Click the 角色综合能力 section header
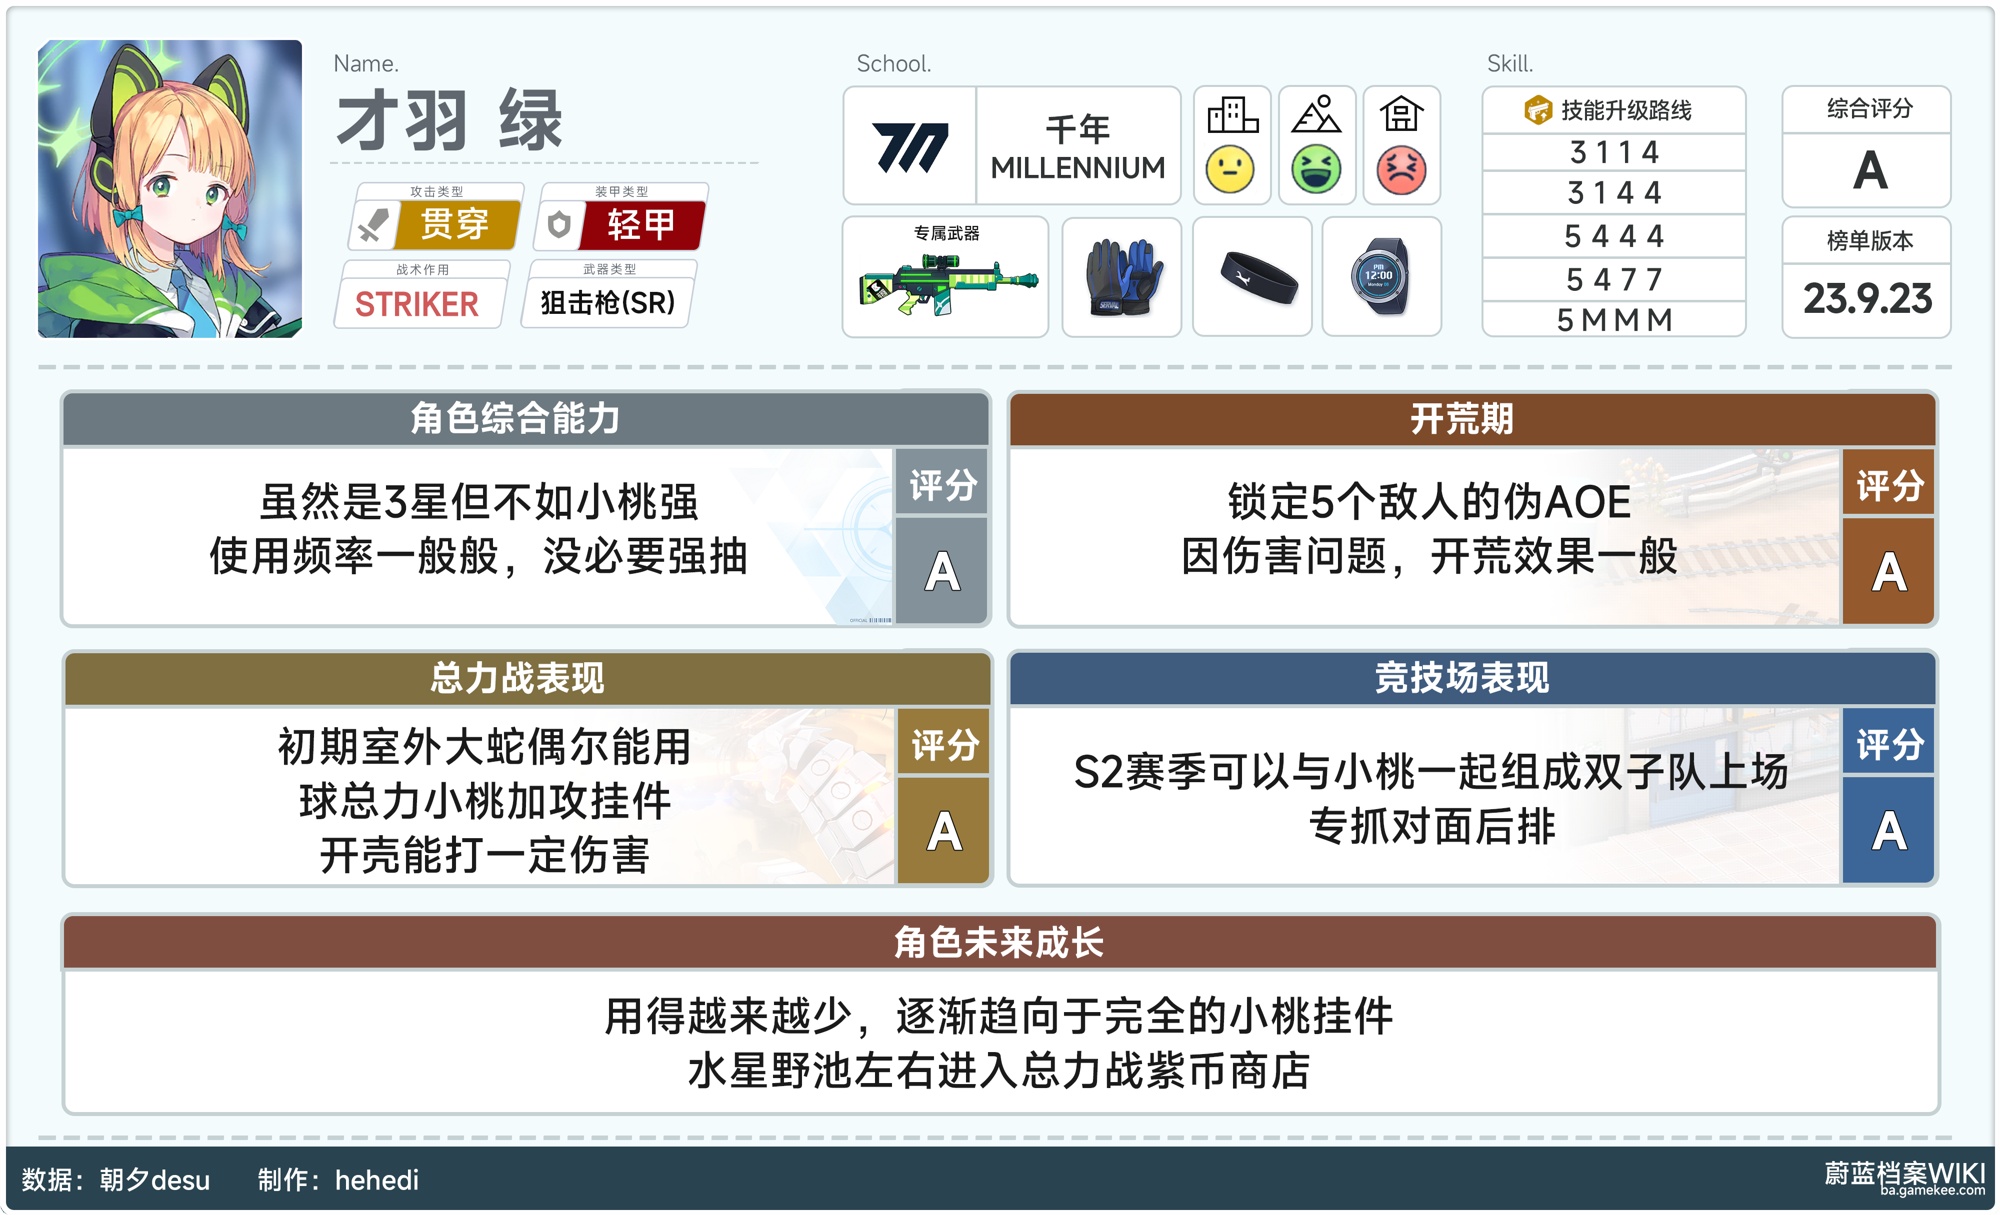 (516, 418)
